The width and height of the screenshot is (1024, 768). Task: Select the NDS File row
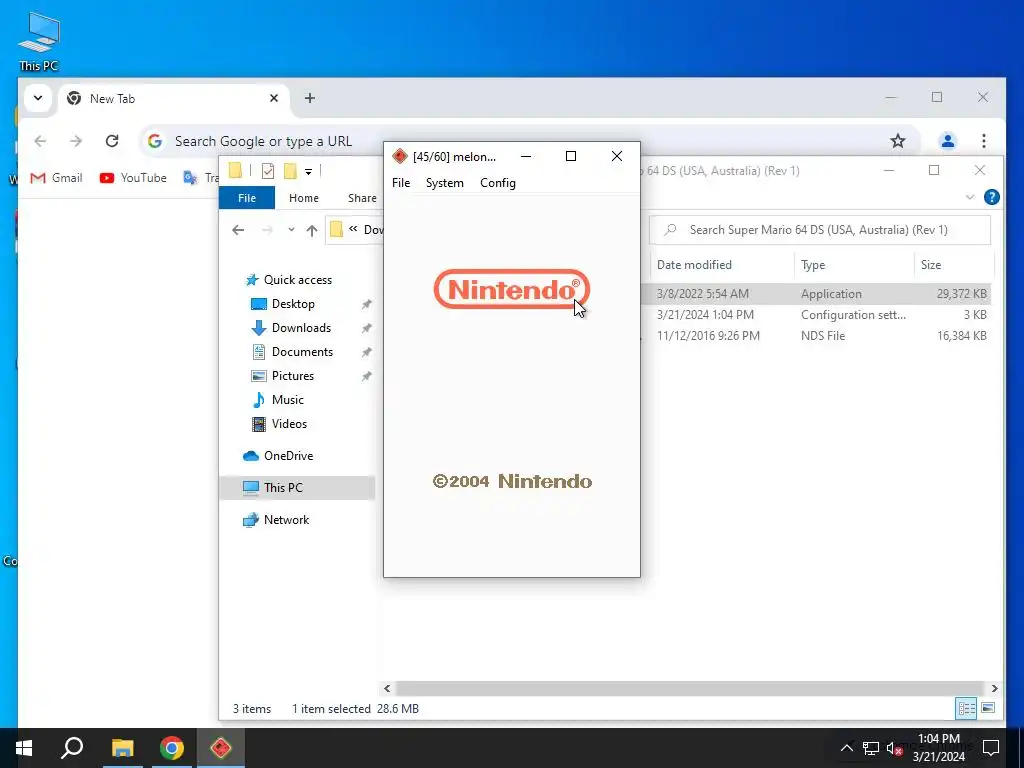[816, 336]
